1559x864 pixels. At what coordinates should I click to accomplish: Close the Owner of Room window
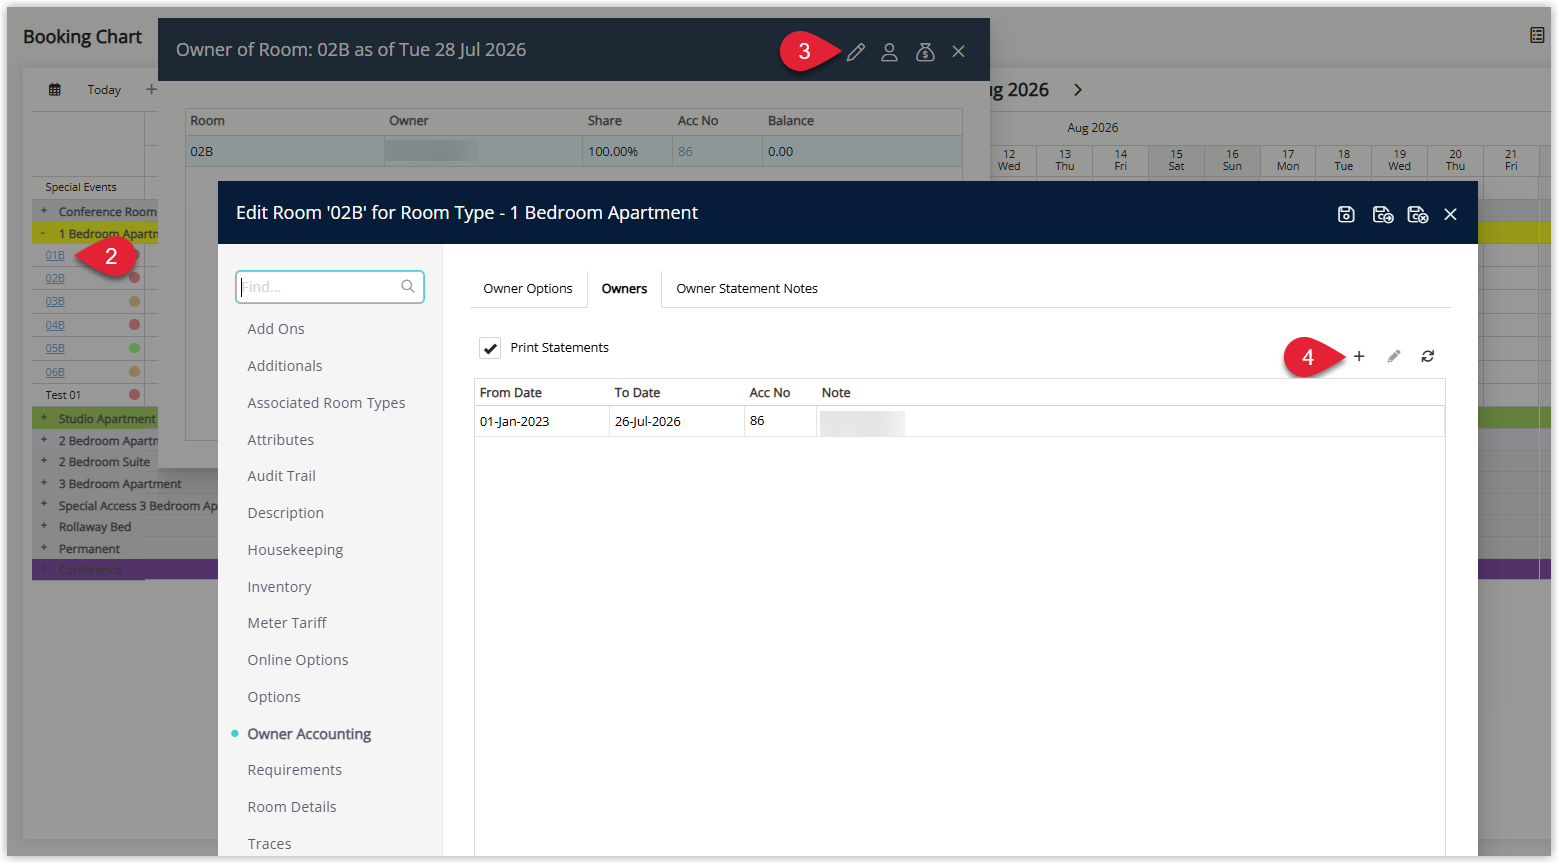[958, 52]
